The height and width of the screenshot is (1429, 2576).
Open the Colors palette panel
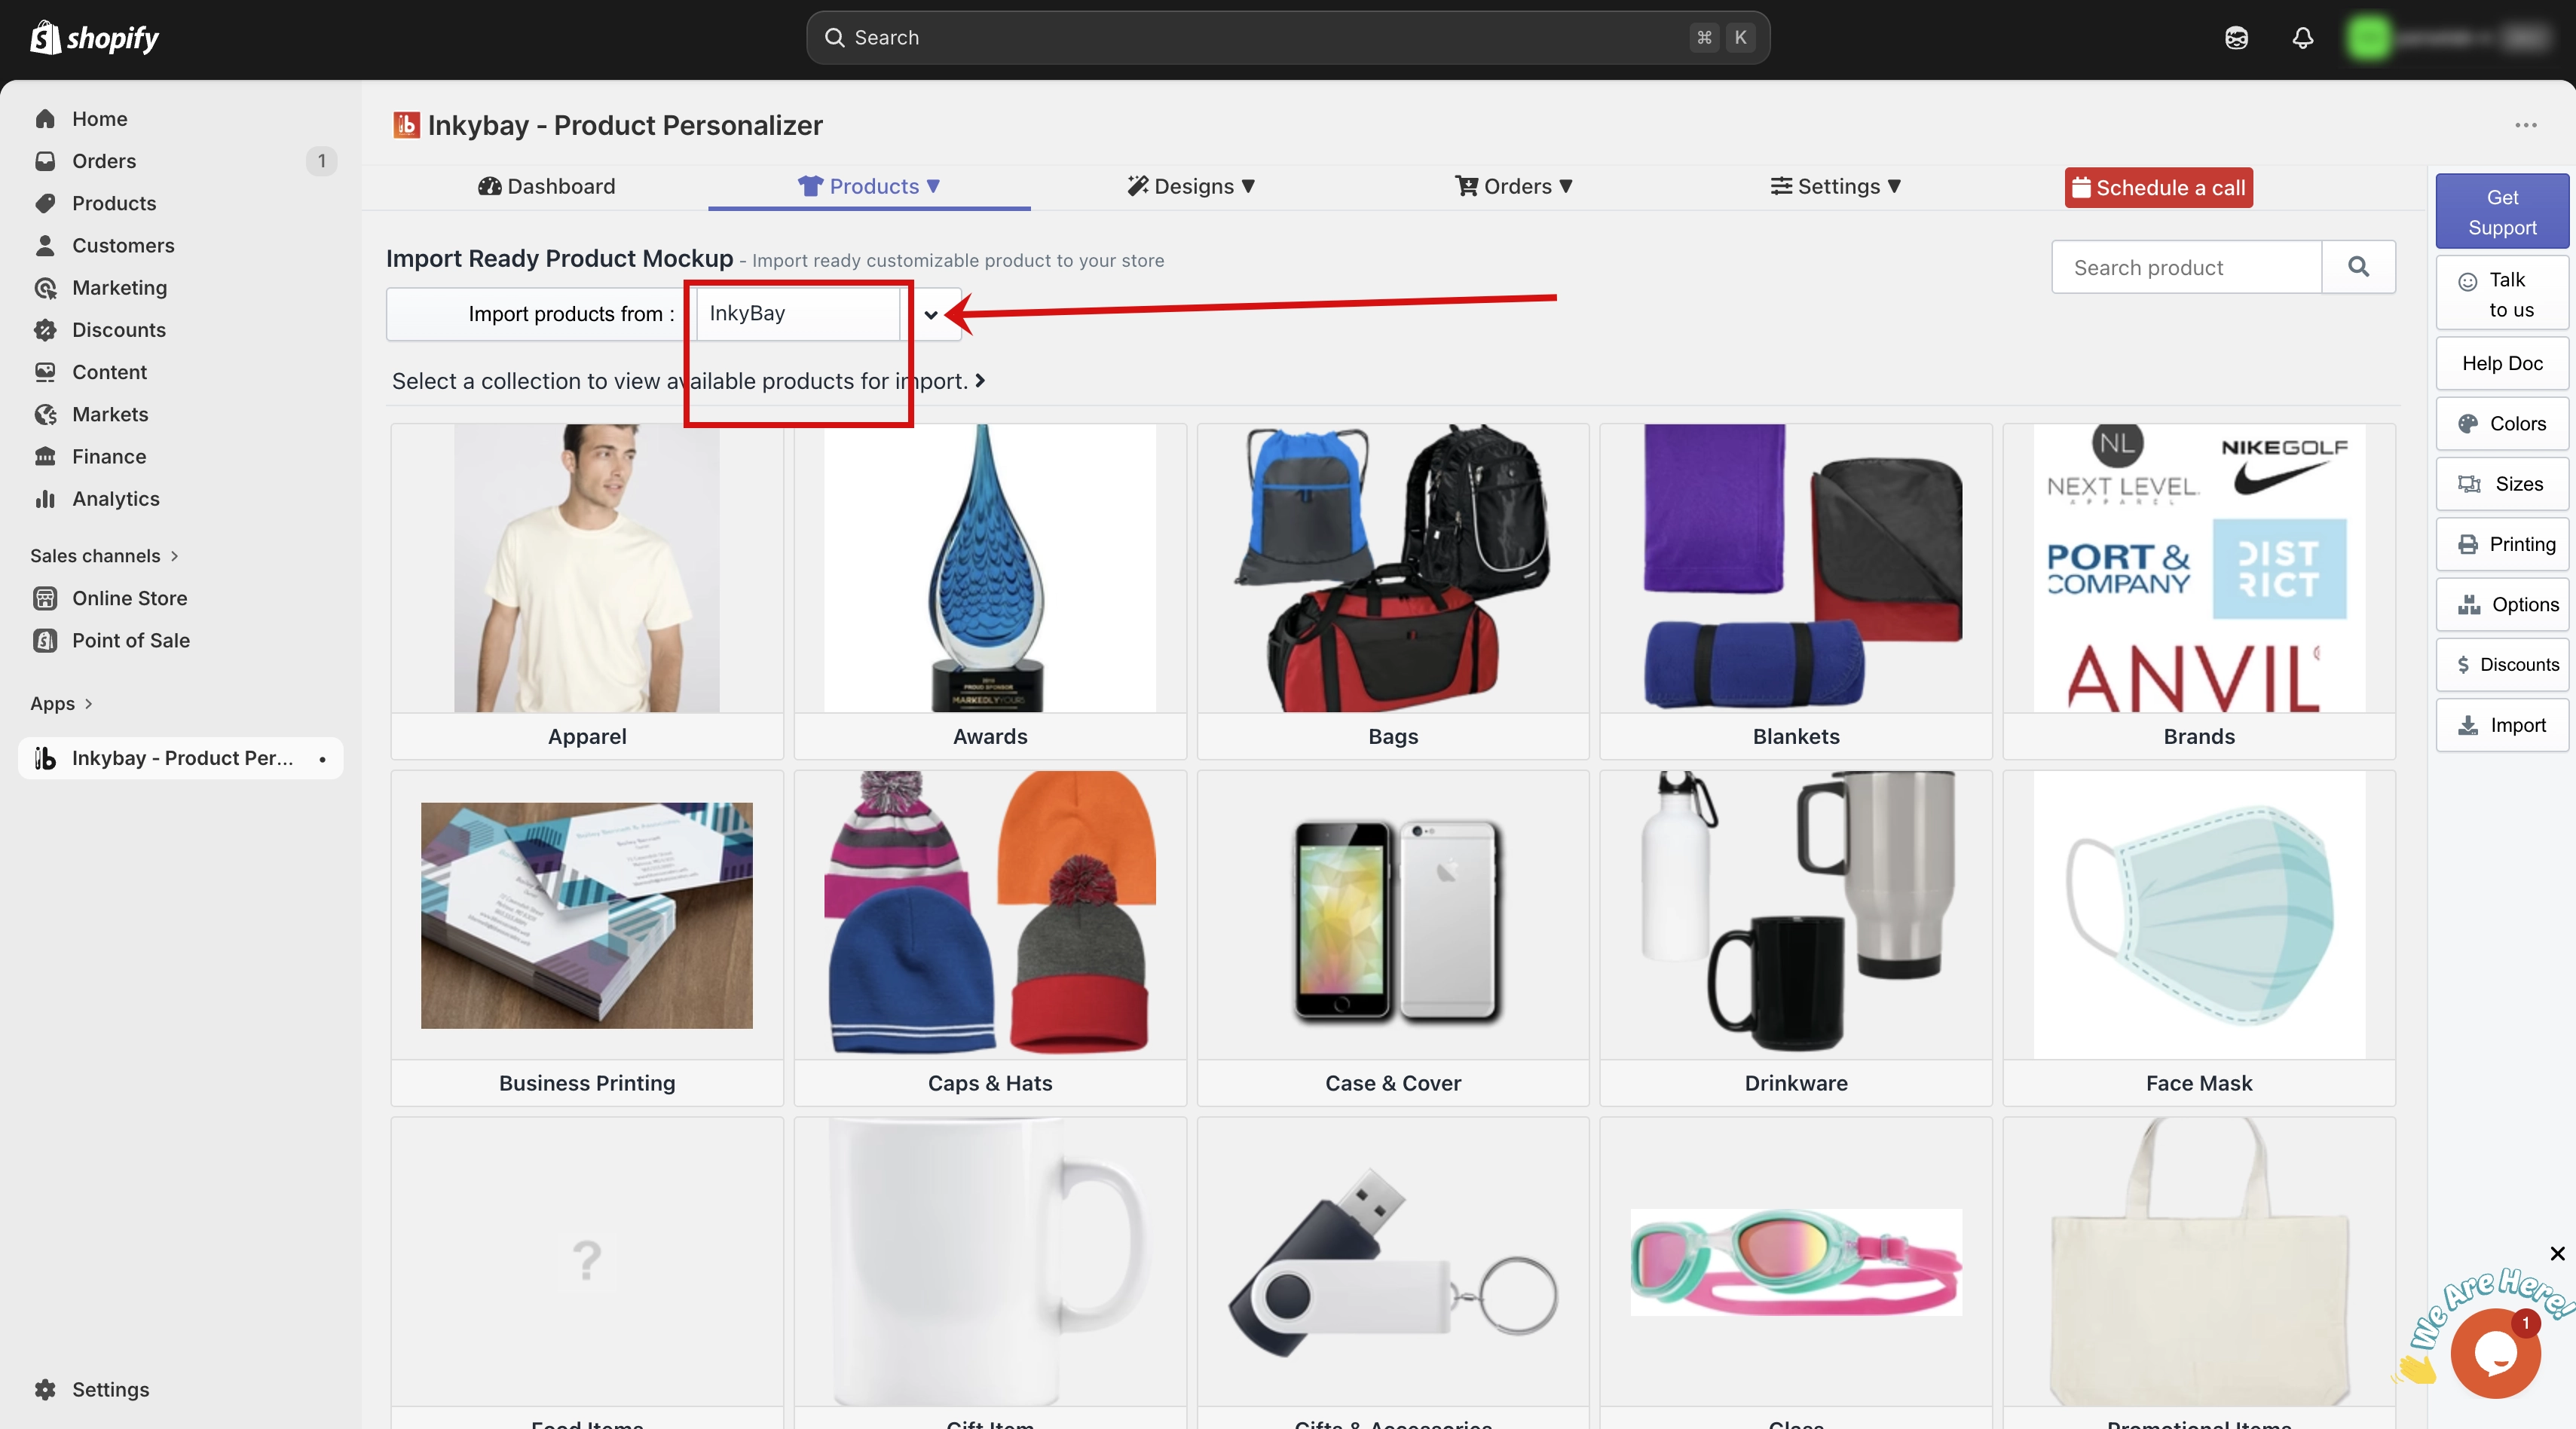pyautogui.click(x=2502, y=424)
